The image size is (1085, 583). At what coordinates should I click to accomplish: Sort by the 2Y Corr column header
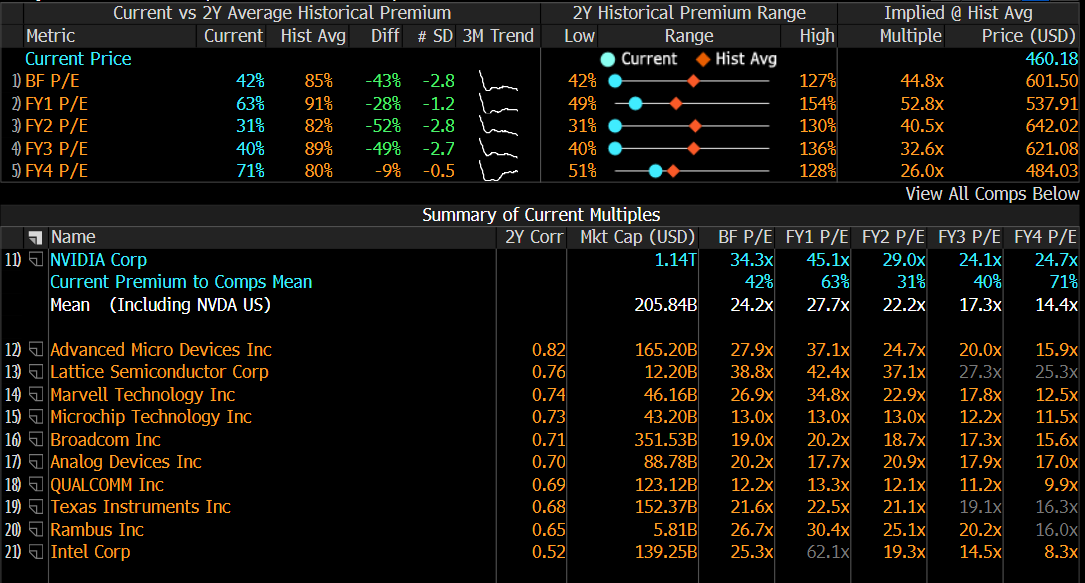534,237
